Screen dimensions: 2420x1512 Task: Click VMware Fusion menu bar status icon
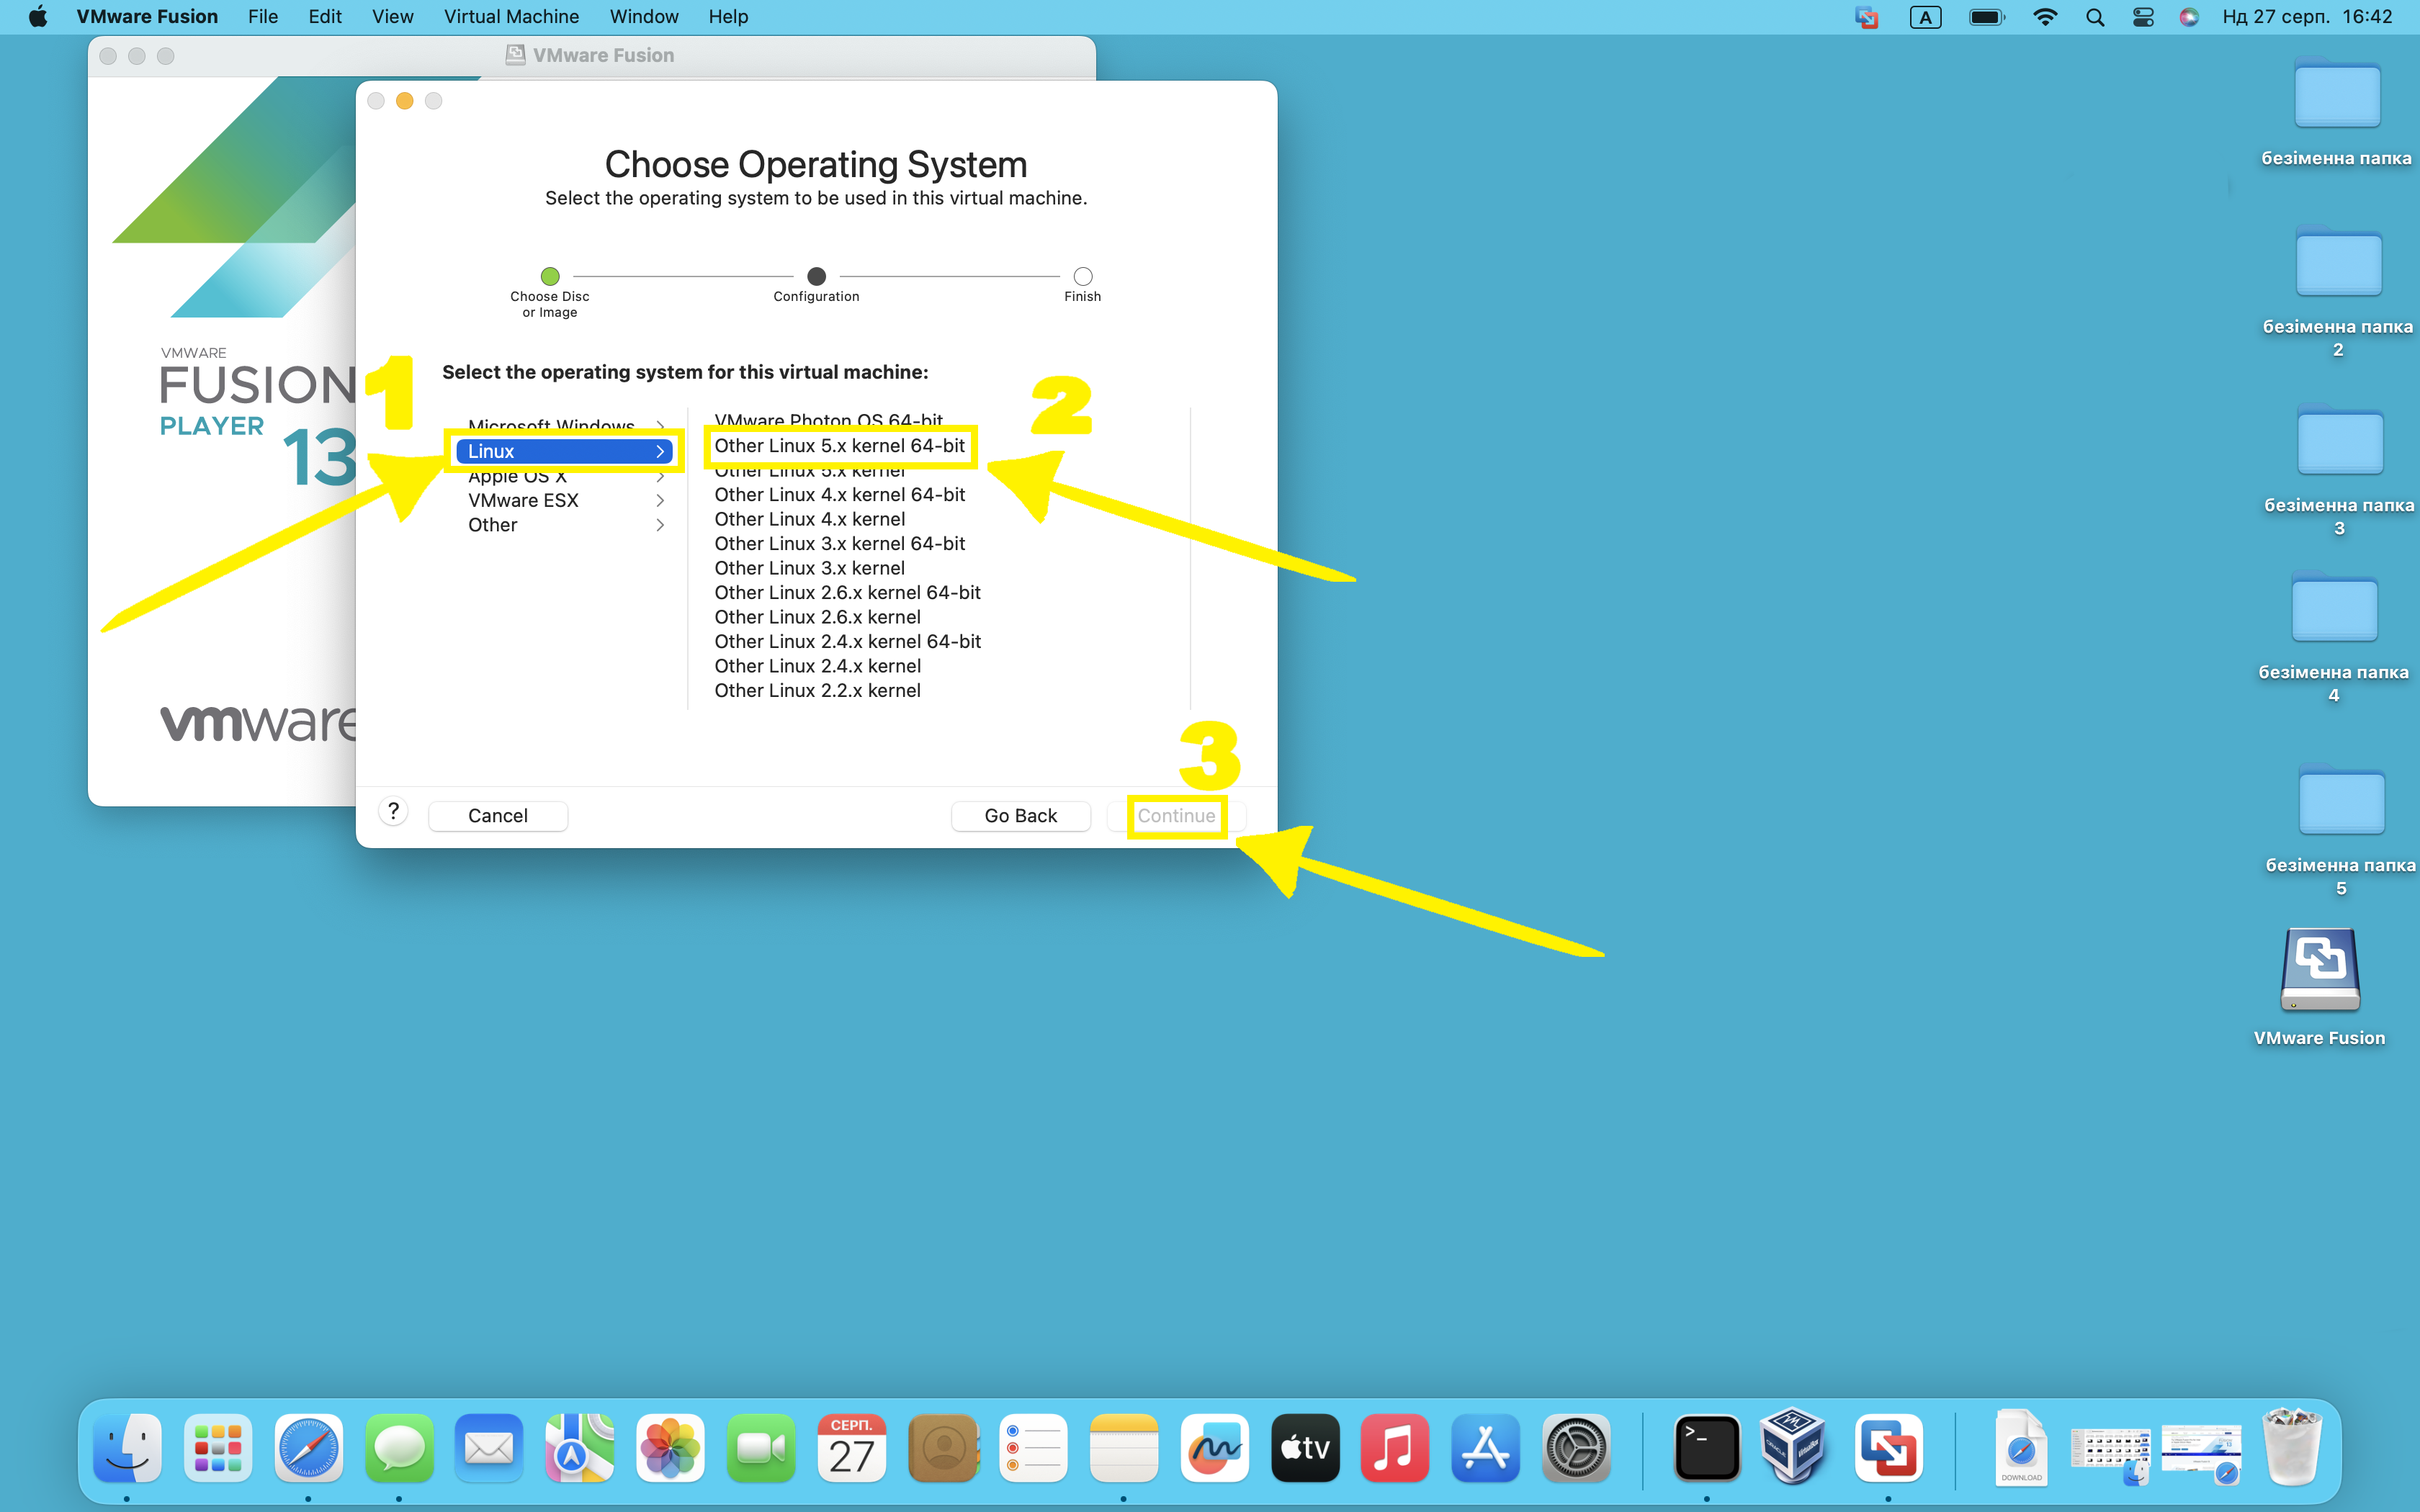(x=1866, y=17)
